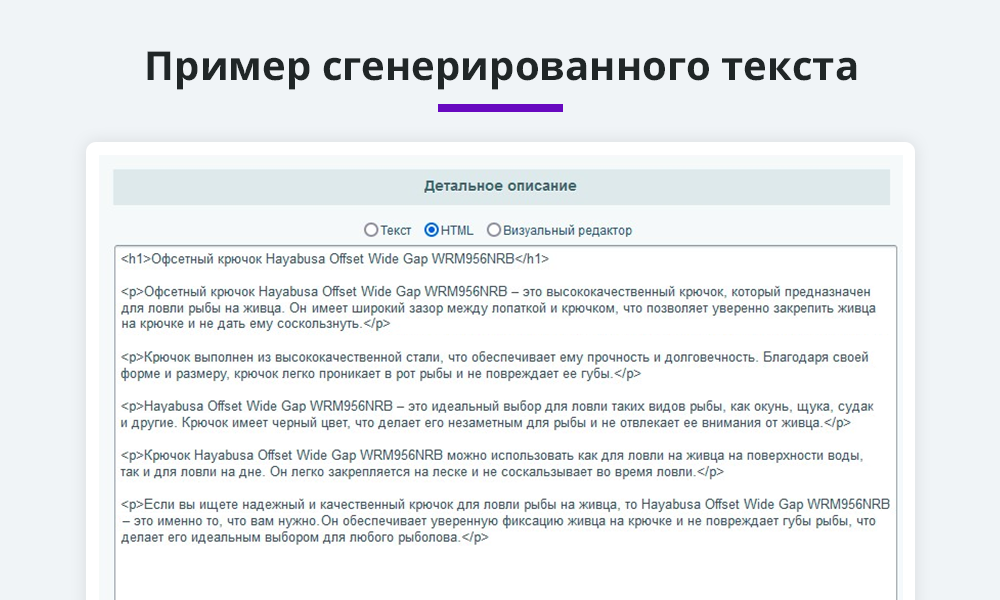1000x600 pixels.
Task: Switch to Визуальный редактор mode
Action: coord(494,230)
